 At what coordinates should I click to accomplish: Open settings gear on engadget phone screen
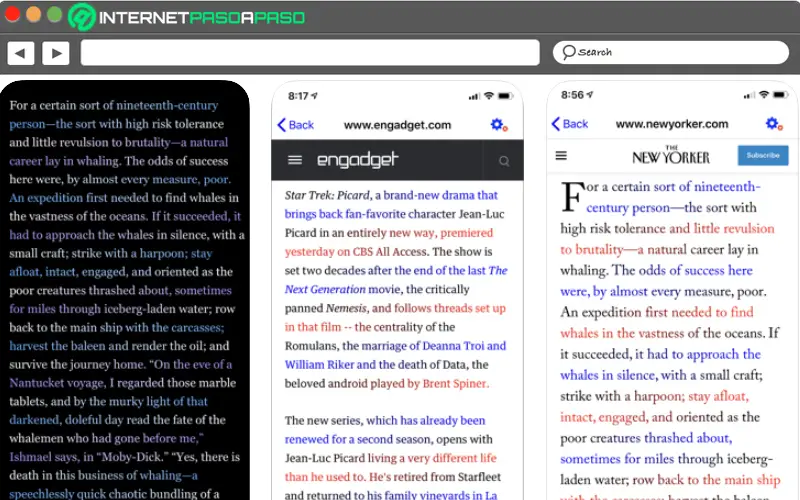click(498, 124)
